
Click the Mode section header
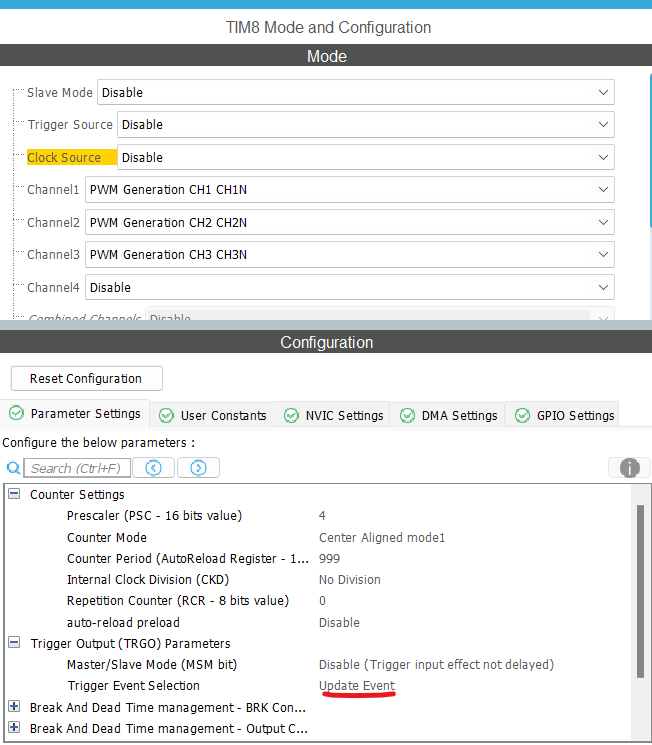[x=326, y=56]
